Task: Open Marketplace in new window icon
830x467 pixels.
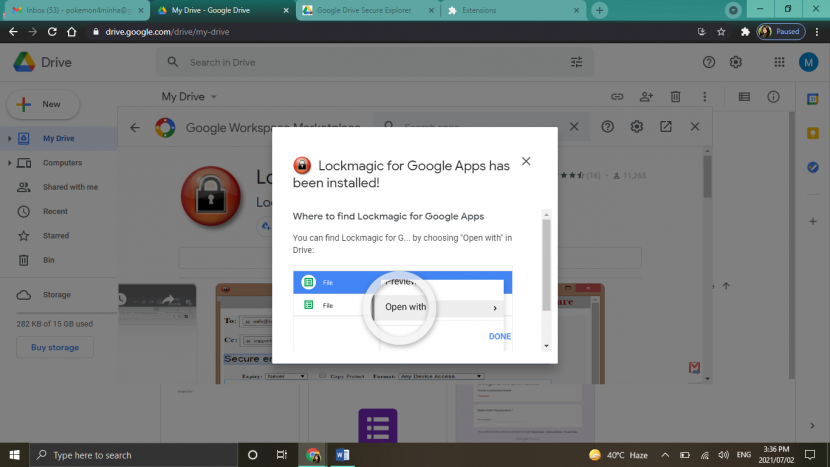Action: pyautogui.click(x=665, y=127)
